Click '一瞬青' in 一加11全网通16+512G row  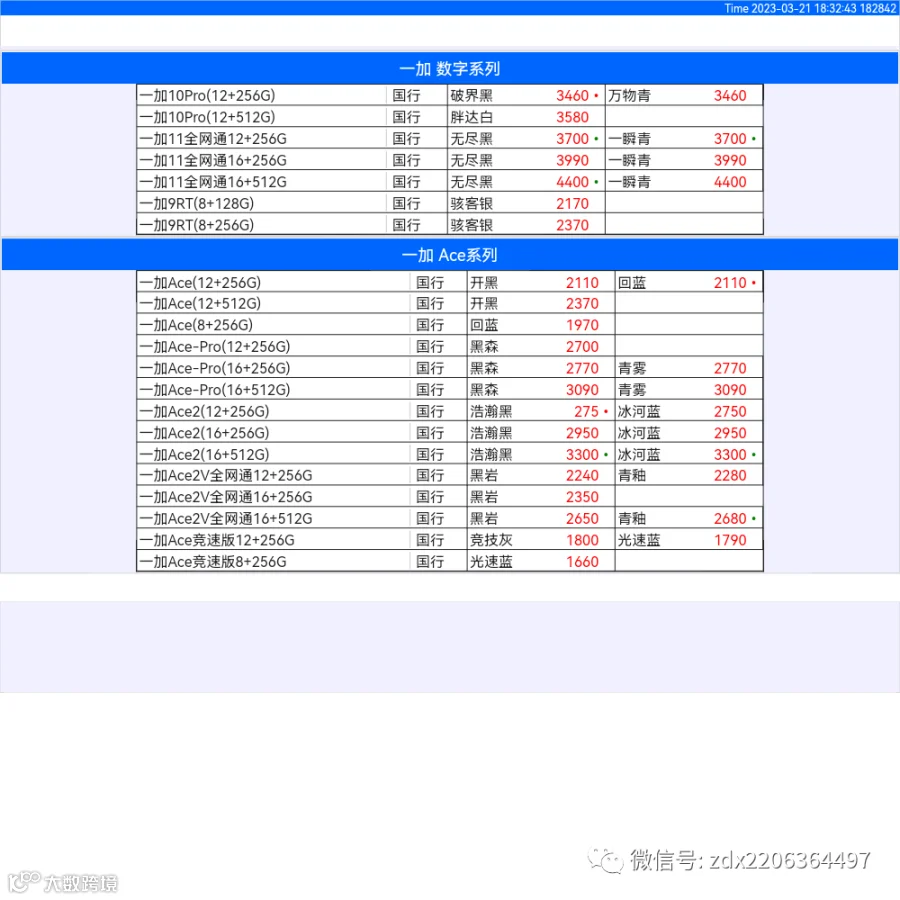pos(630,182)
